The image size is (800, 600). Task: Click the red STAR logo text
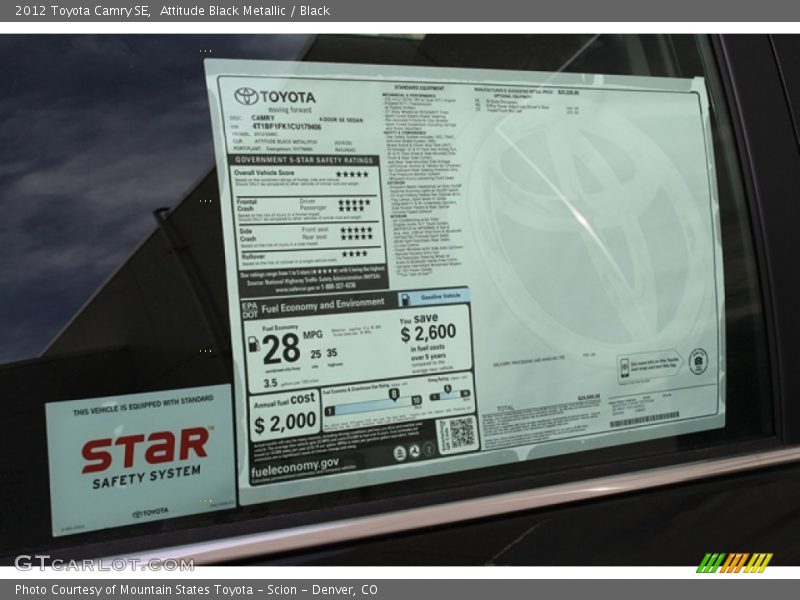pyautogui.click(x=145, y=449)
